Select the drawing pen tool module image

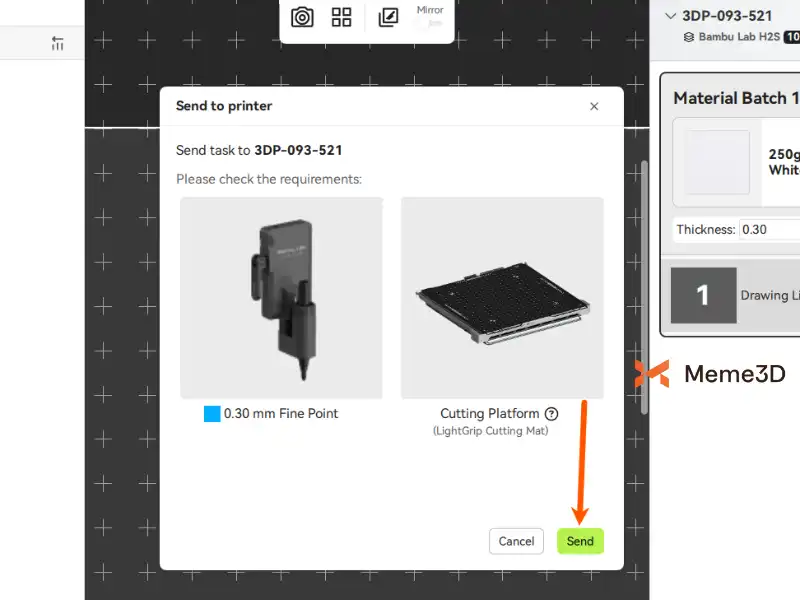tap(281, 298)
